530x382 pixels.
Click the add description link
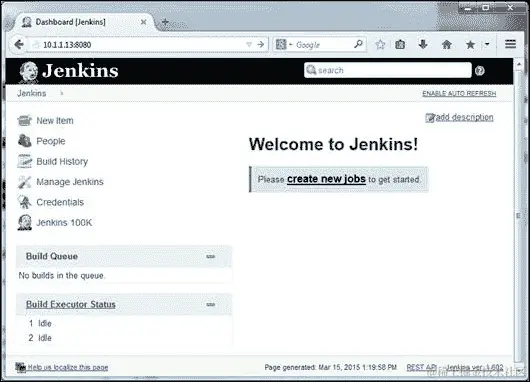[464, 117]
